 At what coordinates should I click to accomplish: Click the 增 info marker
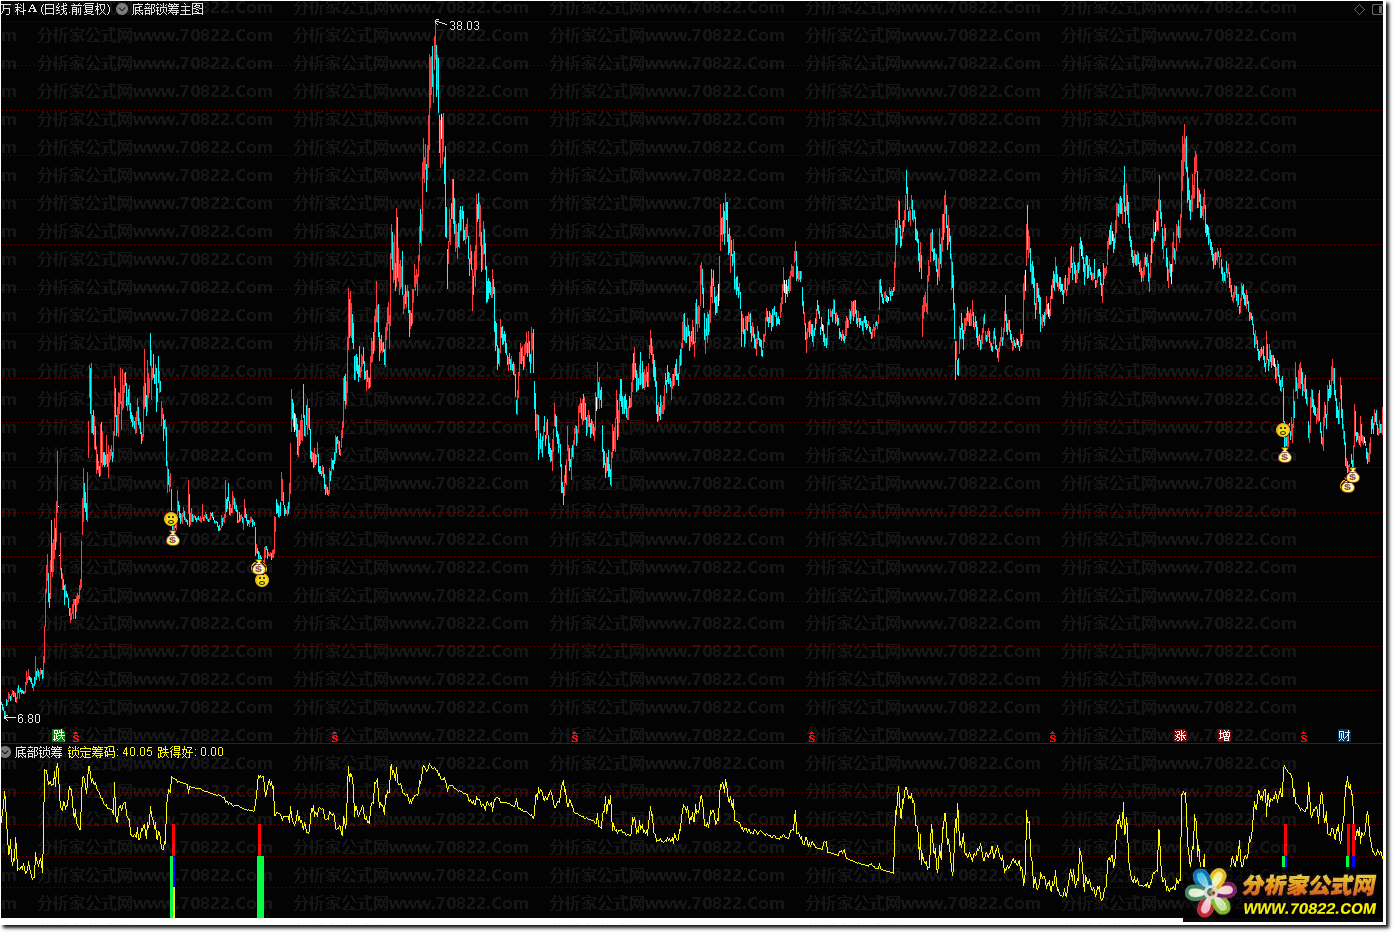(1225, 736)
